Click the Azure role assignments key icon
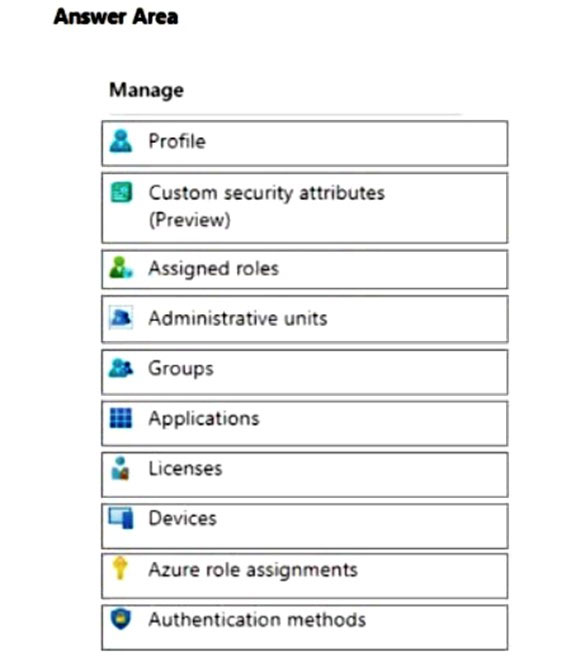The image size is (585, 663). [x=120, y=568]
